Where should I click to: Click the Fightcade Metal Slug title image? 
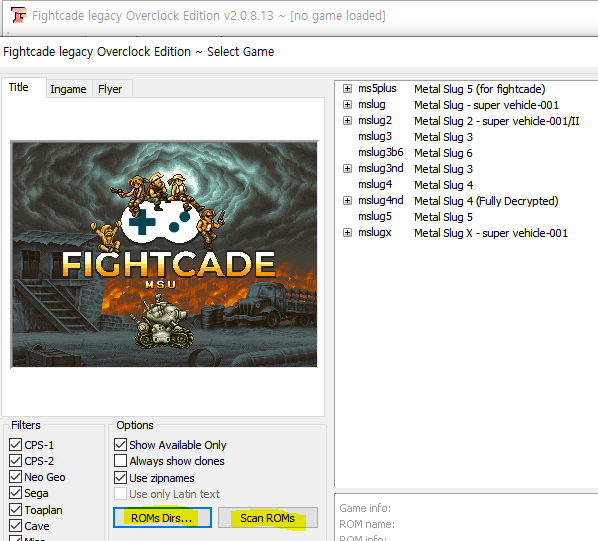coord(164,254)
